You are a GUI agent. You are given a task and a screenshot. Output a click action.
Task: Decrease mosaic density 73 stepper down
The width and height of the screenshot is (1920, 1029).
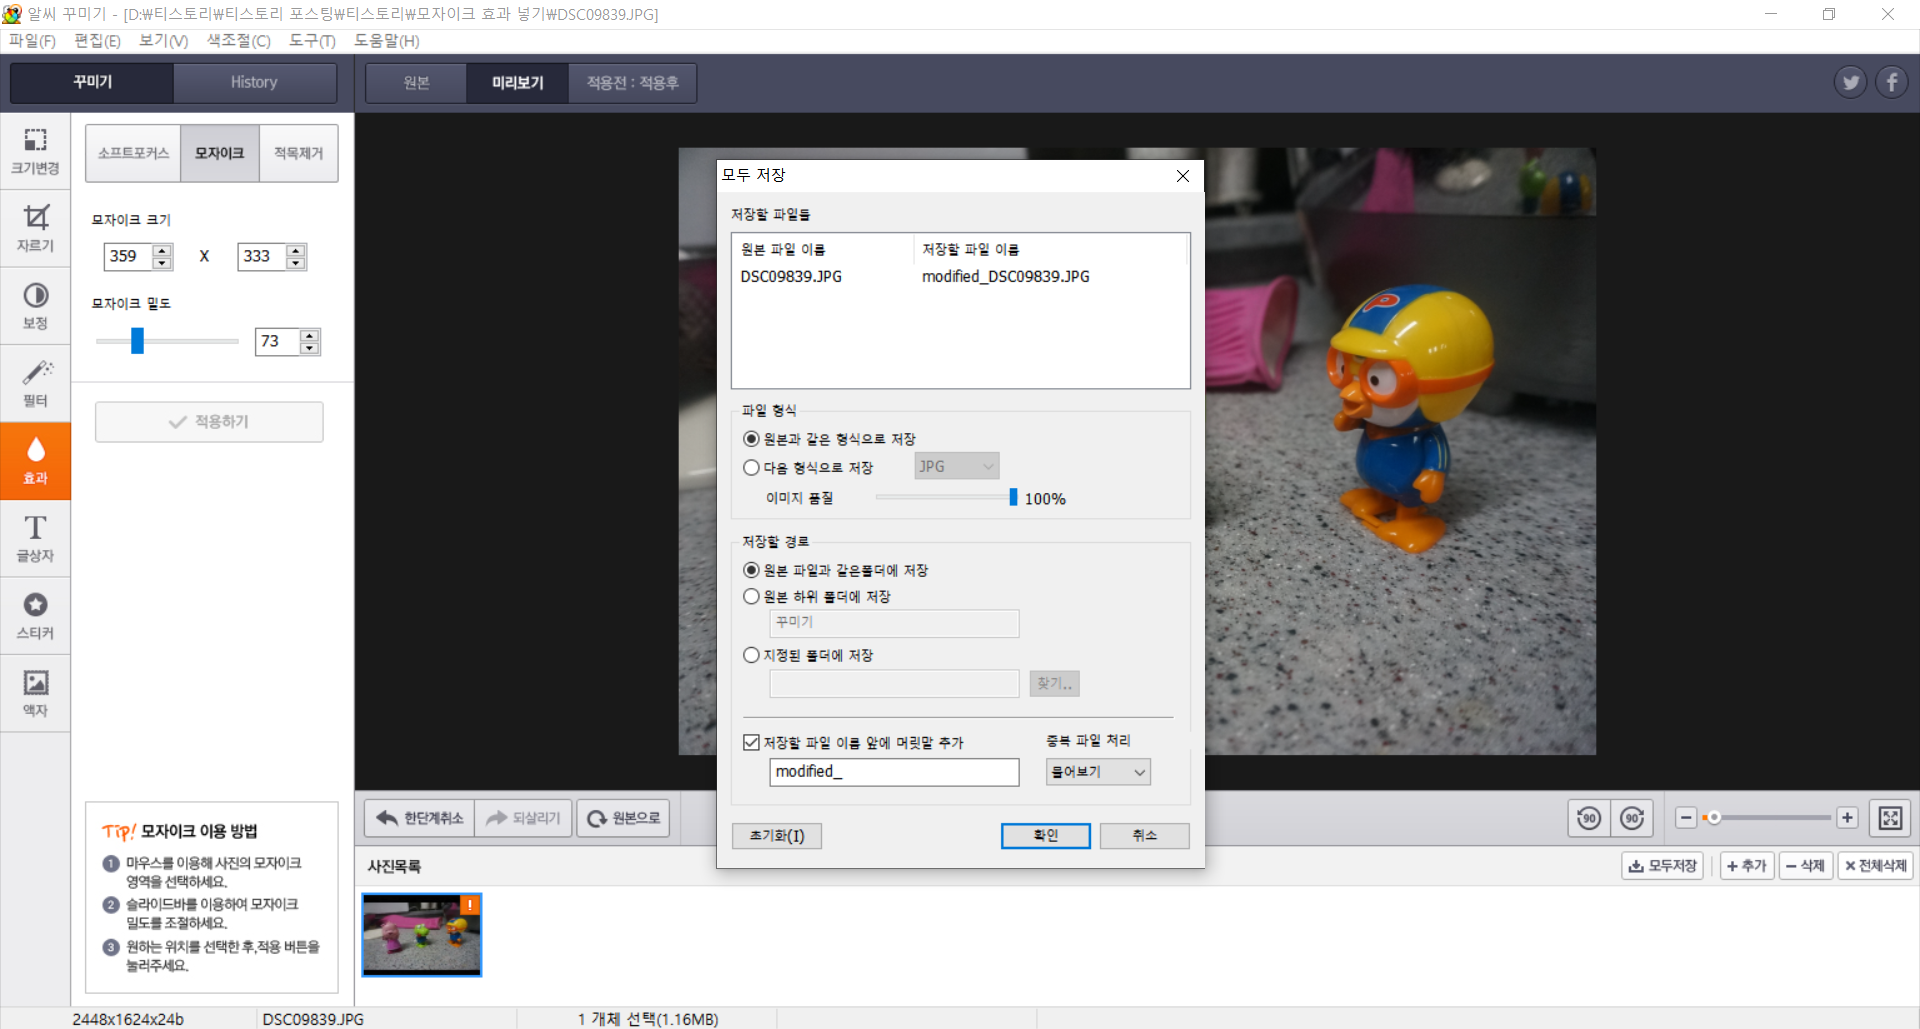click(x=310, y=348)
